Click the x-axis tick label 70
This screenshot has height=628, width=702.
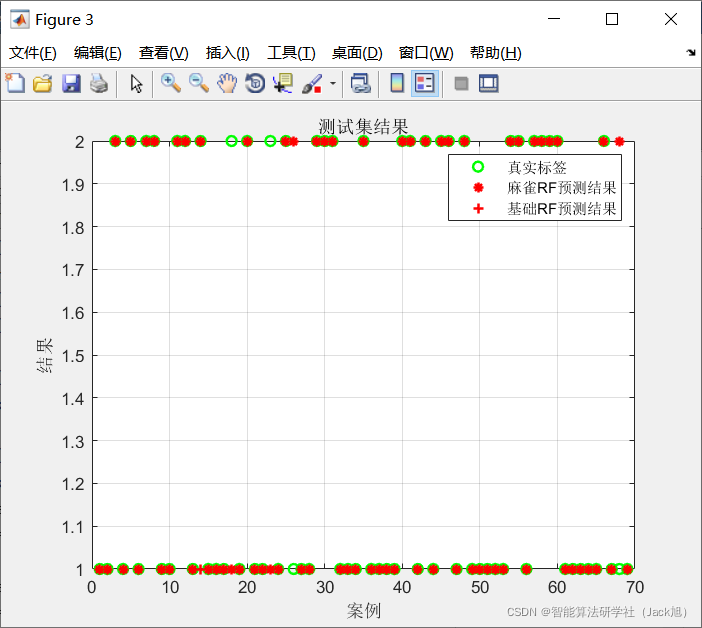click(634, 587)
